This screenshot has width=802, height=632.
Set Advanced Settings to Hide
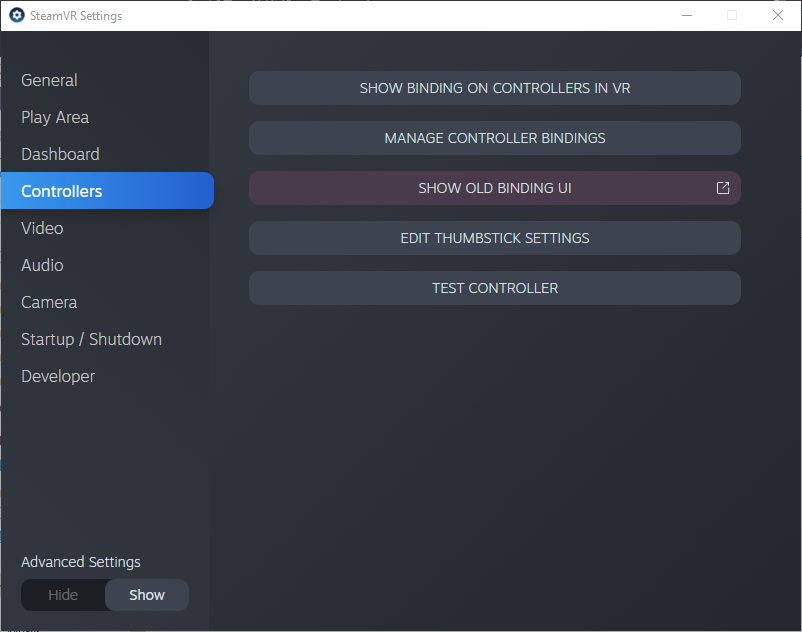click(63, 595)
